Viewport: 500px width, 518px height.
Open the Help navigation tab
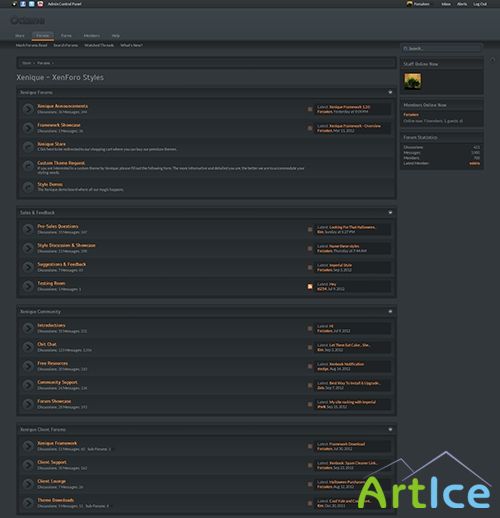116,36
